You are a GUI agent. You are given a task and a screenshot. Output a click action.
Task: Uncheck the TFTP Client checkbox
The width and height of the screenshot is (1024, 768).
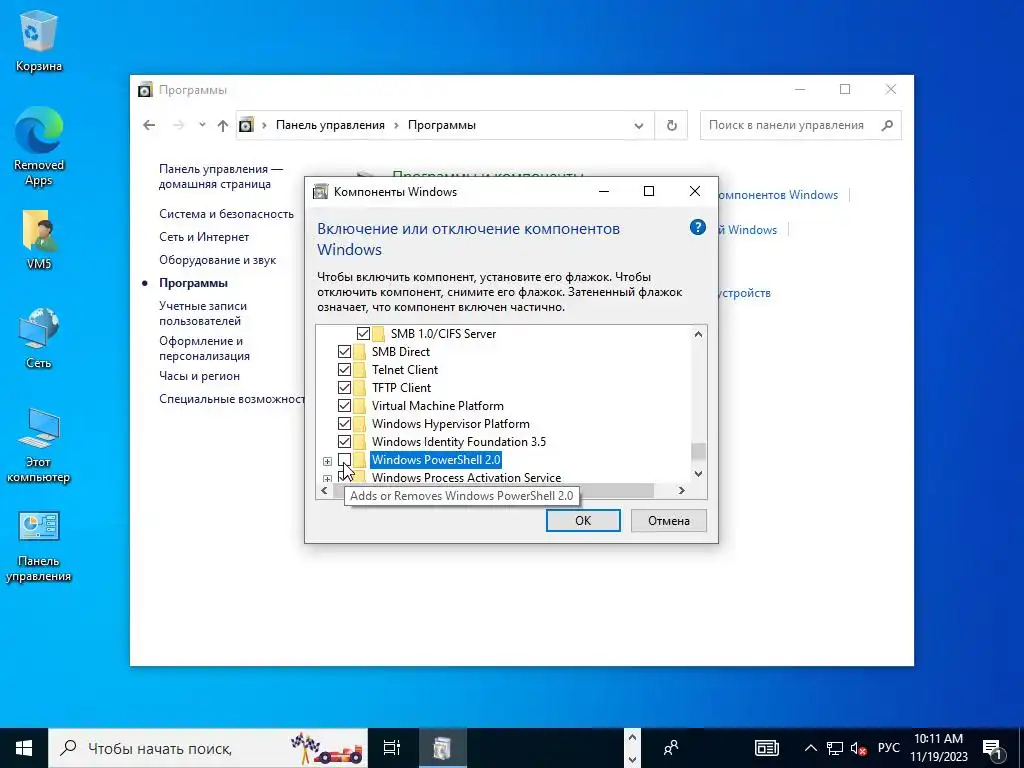(x=344, y=388)
